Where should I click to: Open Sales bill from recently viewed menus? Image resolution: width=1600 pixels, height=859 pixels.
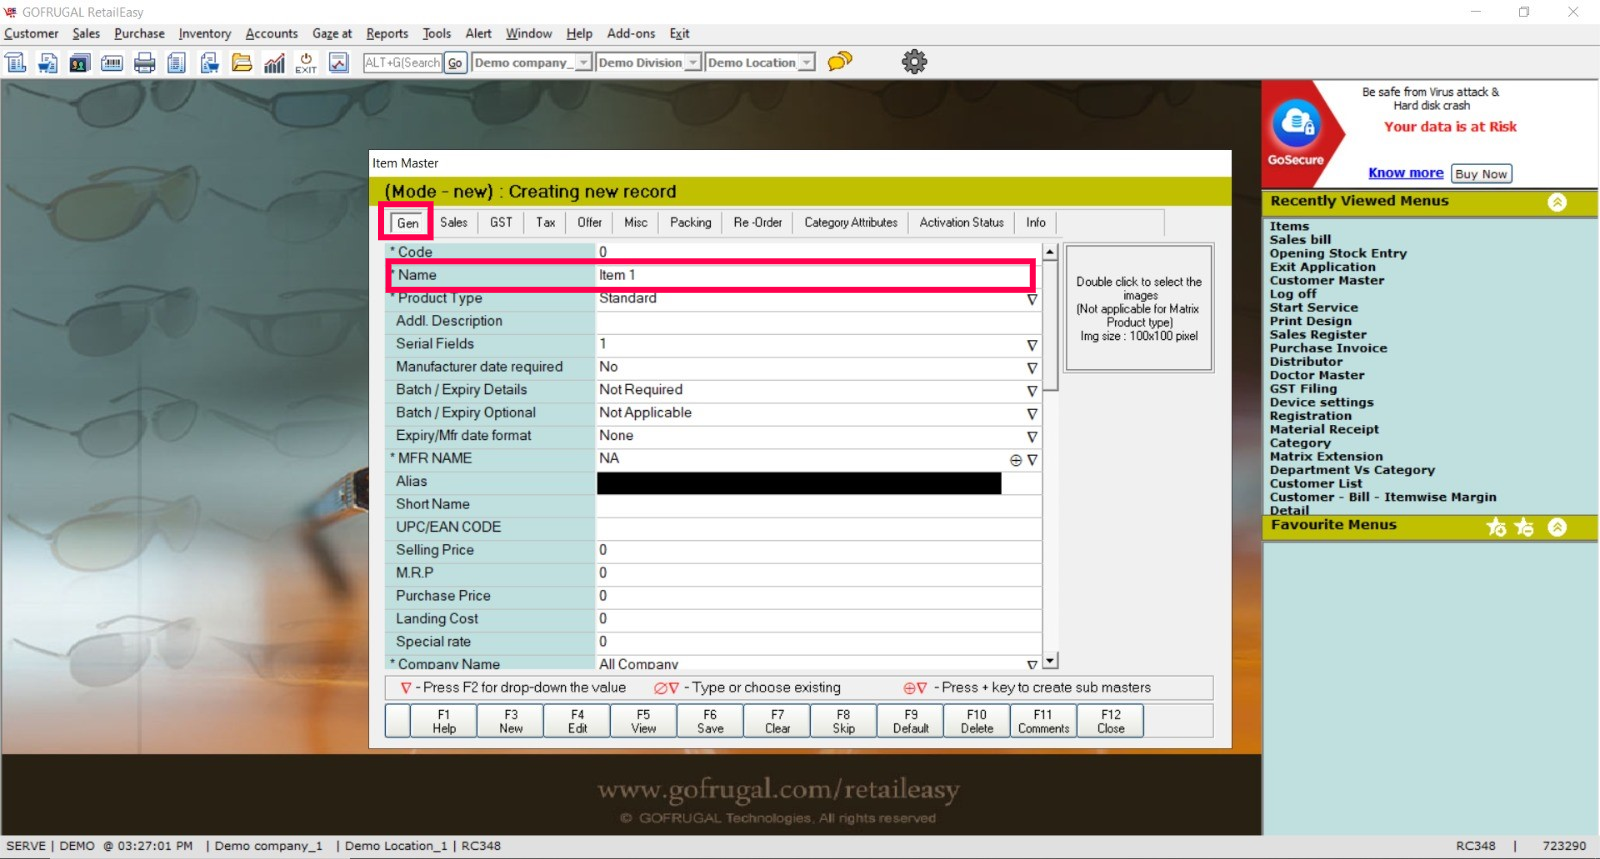pyautogui.click(x=1300, y=240)
